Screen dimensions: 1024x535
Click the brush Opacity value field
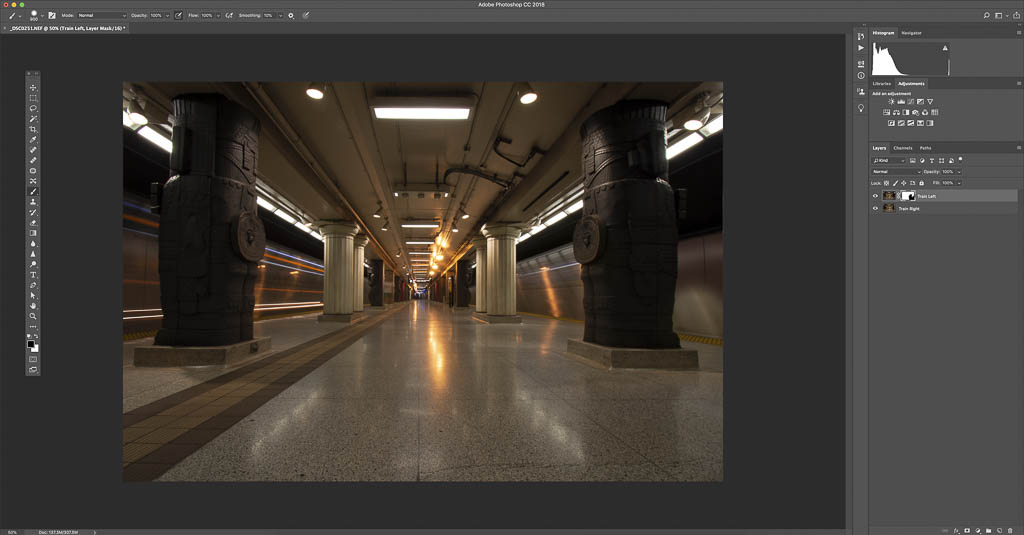click(157, 16)
